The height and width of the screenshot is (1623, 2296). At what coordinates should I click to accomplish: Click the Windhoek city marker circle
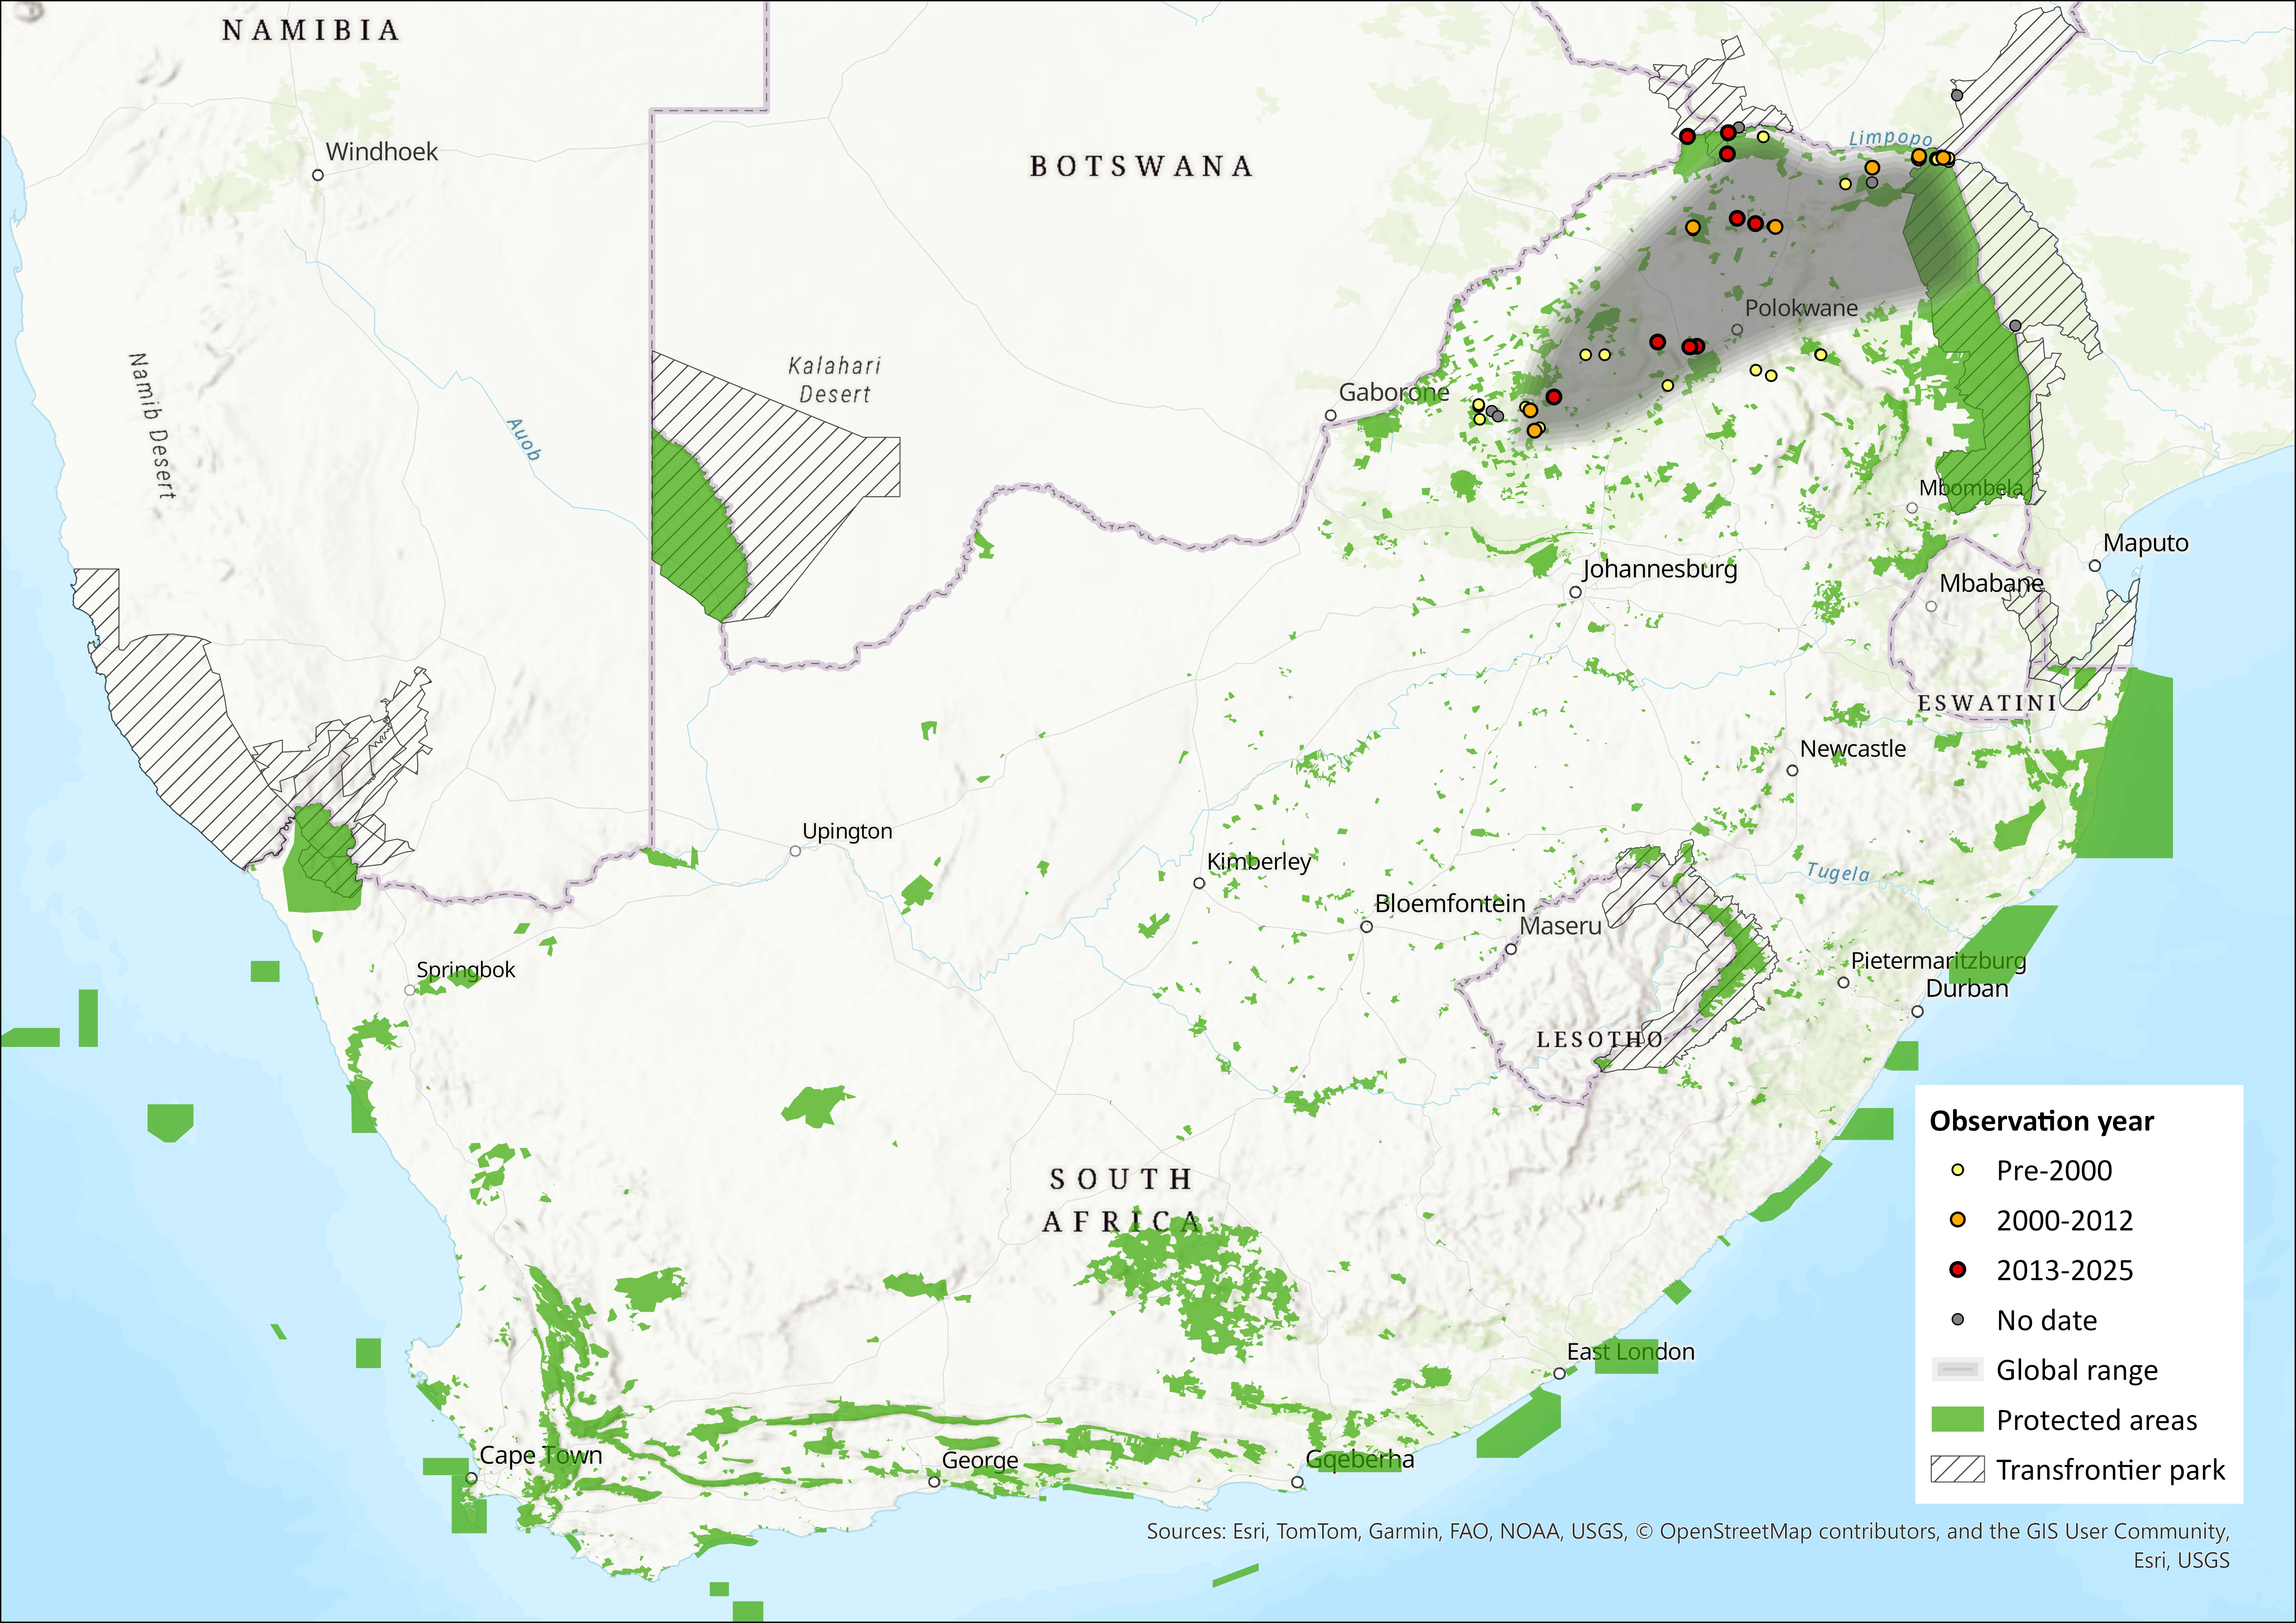[x=318, y=175]
